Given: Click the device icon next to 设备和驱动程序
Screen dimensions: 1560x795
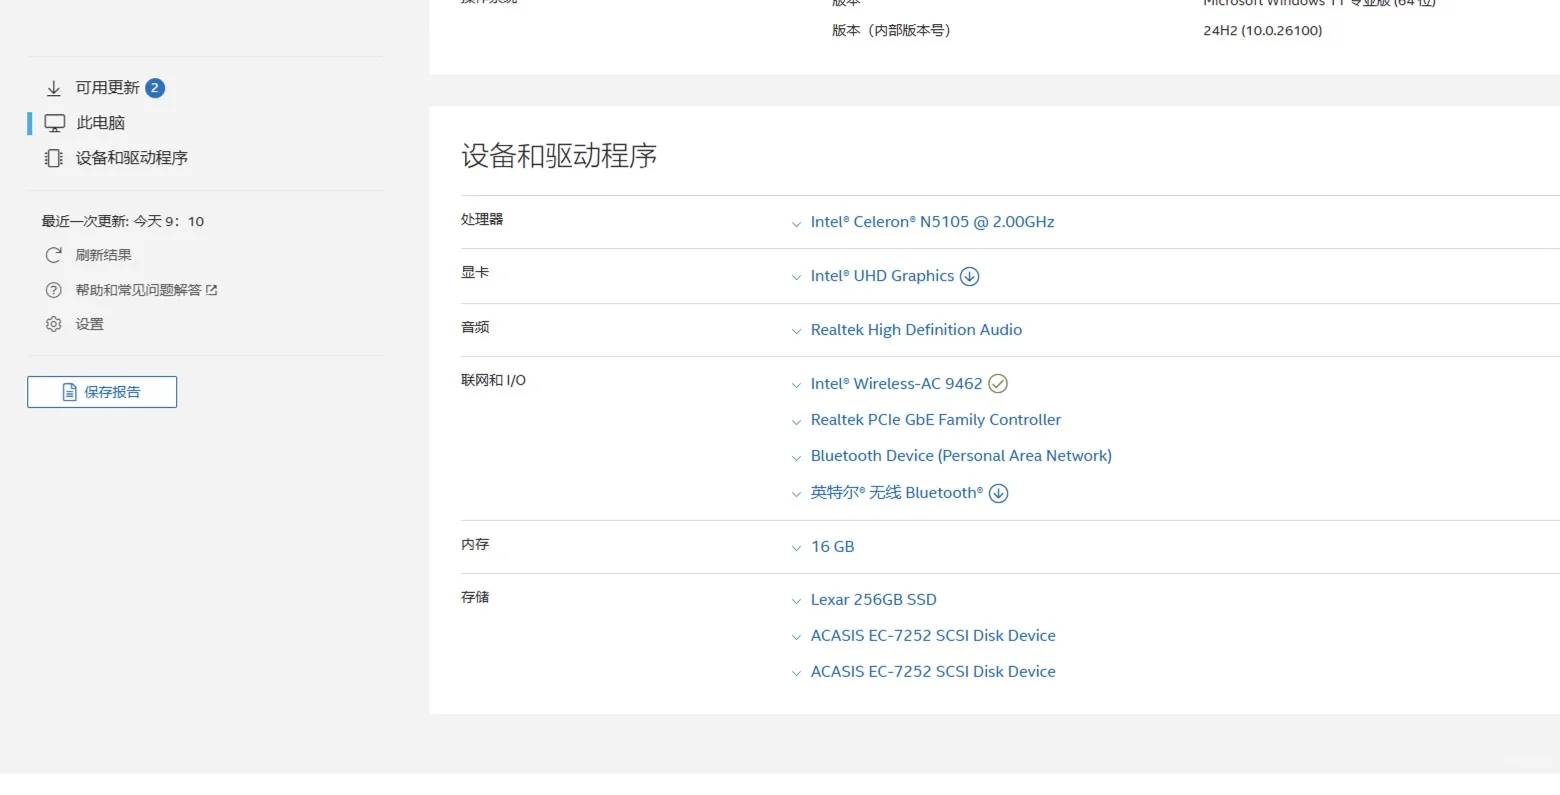Looking at the screenshot, I should pyautogui.click(x=53, y=157).
